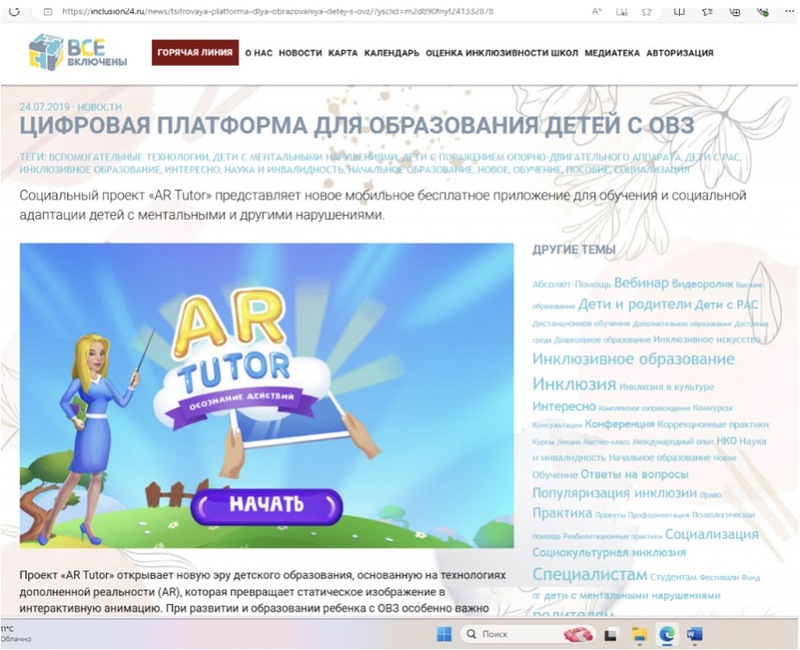Screen dimensions: 800x650
Task: Open the 'Медиатека' menu item
Action: click(x=612, y=53)
